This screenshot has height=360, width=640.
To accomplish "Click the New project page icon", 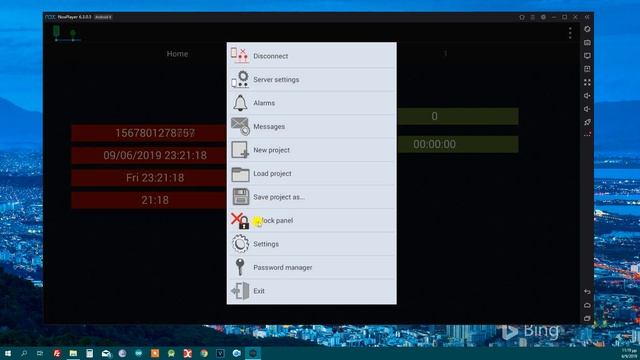I will [x=240, y=150].
